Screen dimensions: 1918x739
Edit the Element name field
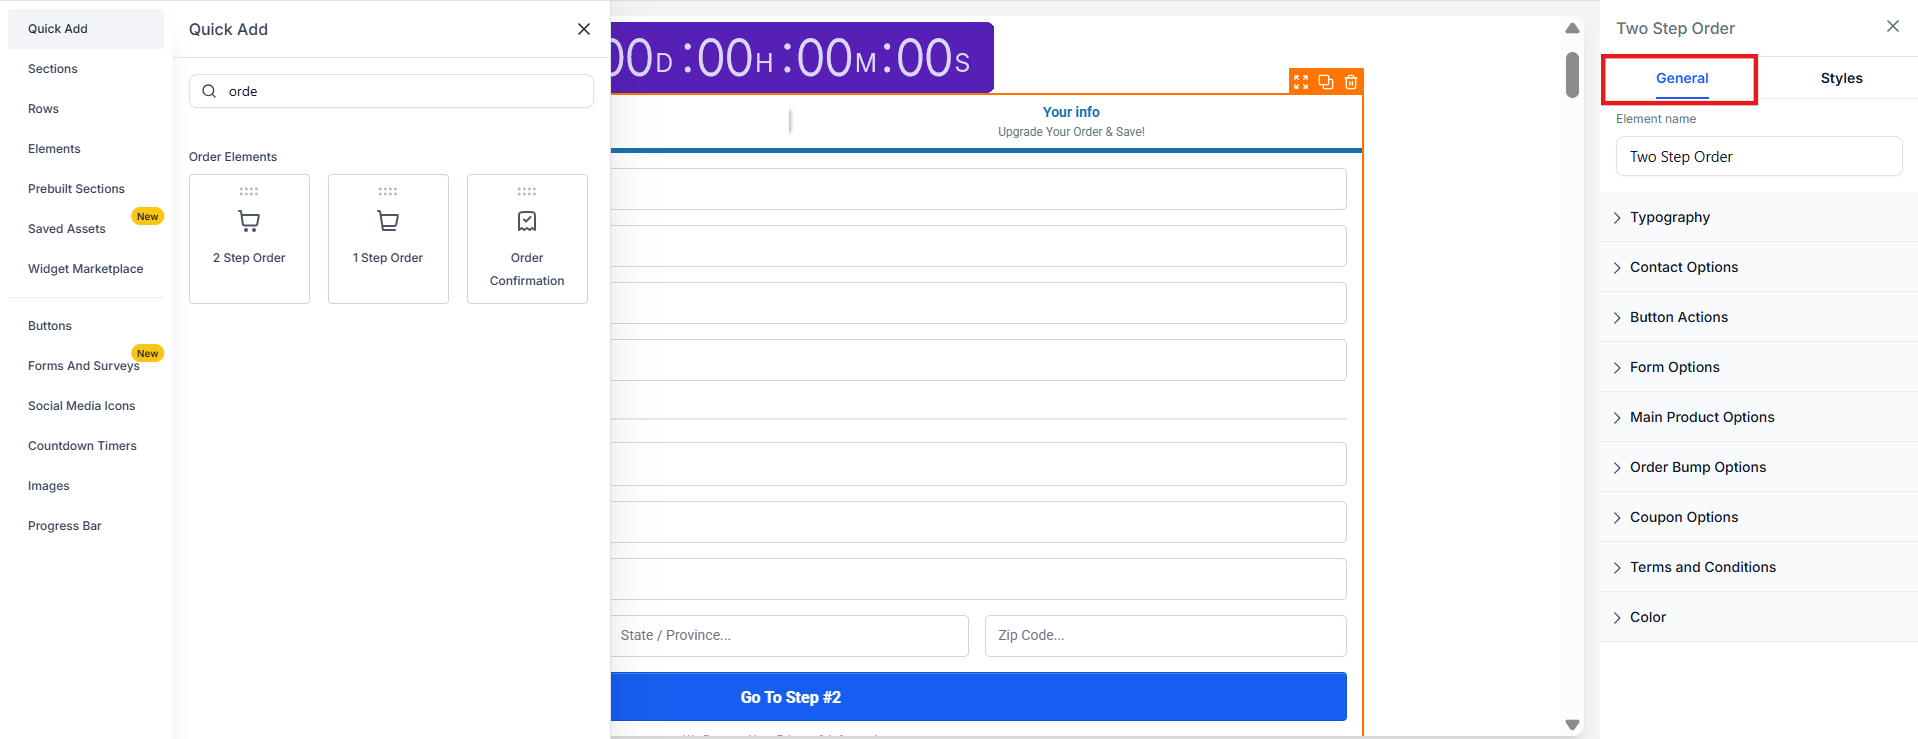(1759, 157)
